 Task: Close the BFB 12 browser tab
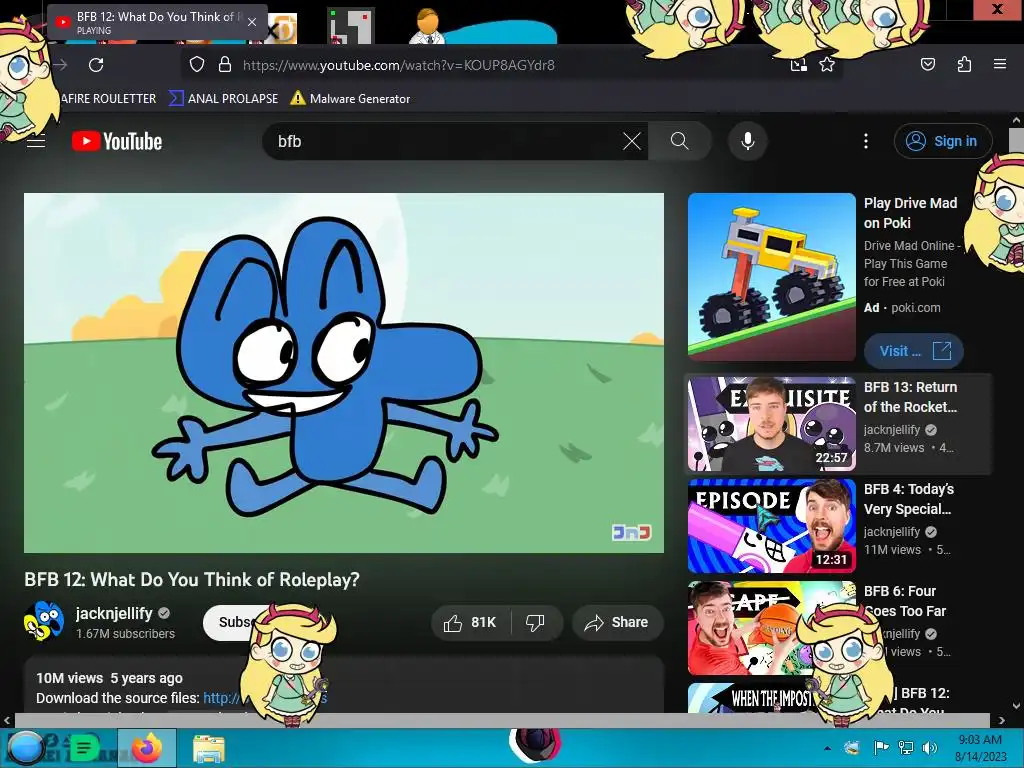pyautogui.click(x=251, y=22)
